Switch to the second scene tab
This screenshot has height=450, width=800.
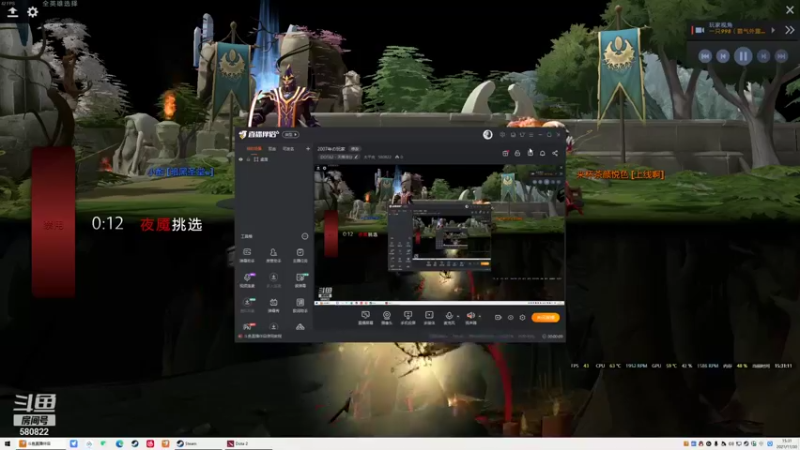point(272,149)
